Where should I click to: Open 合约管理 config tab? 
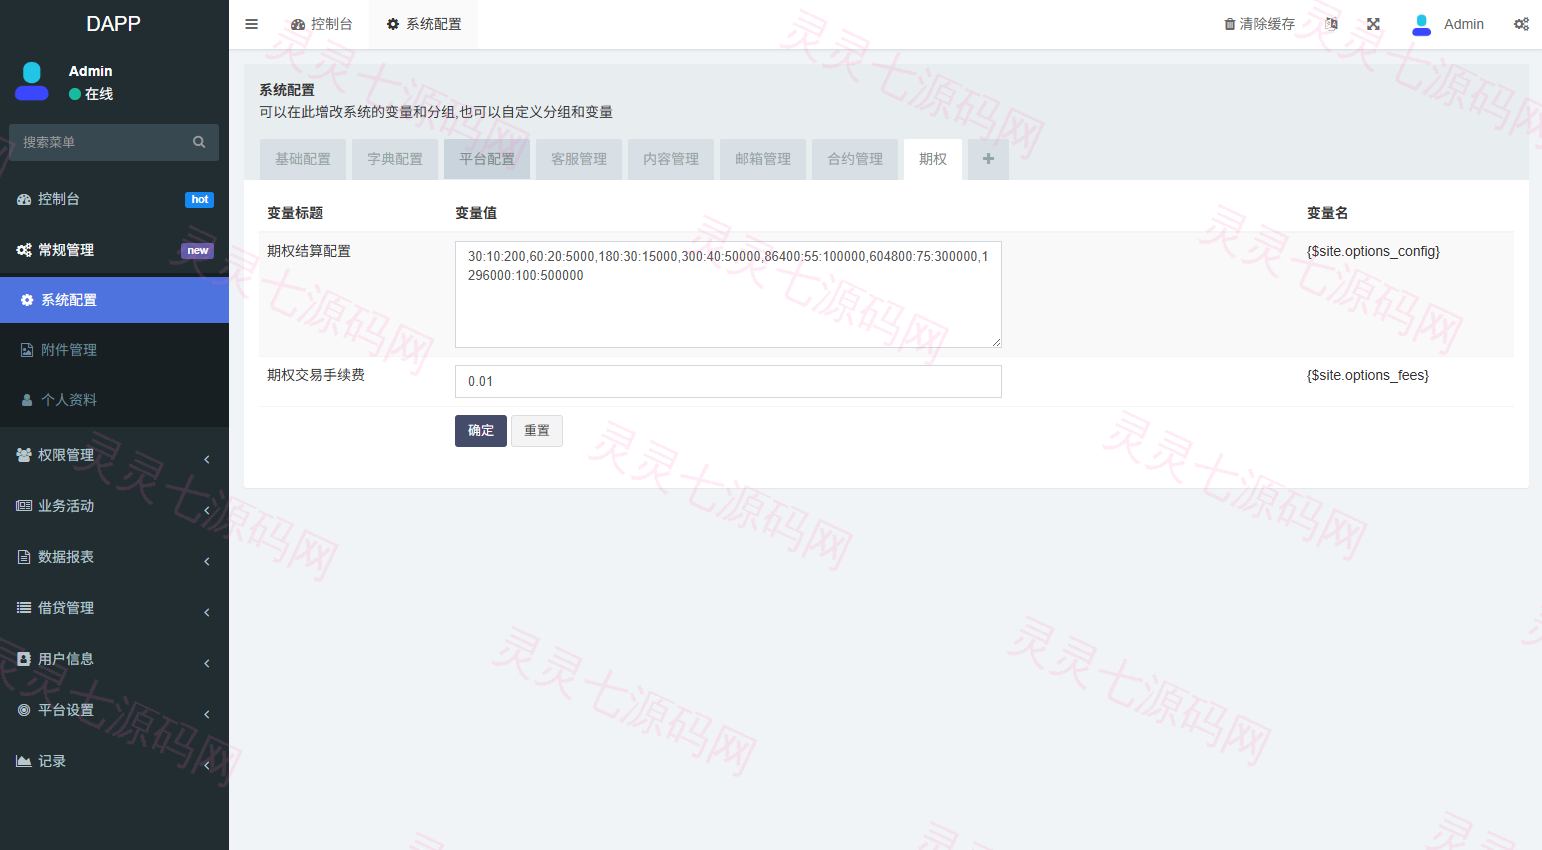[855, 159]
